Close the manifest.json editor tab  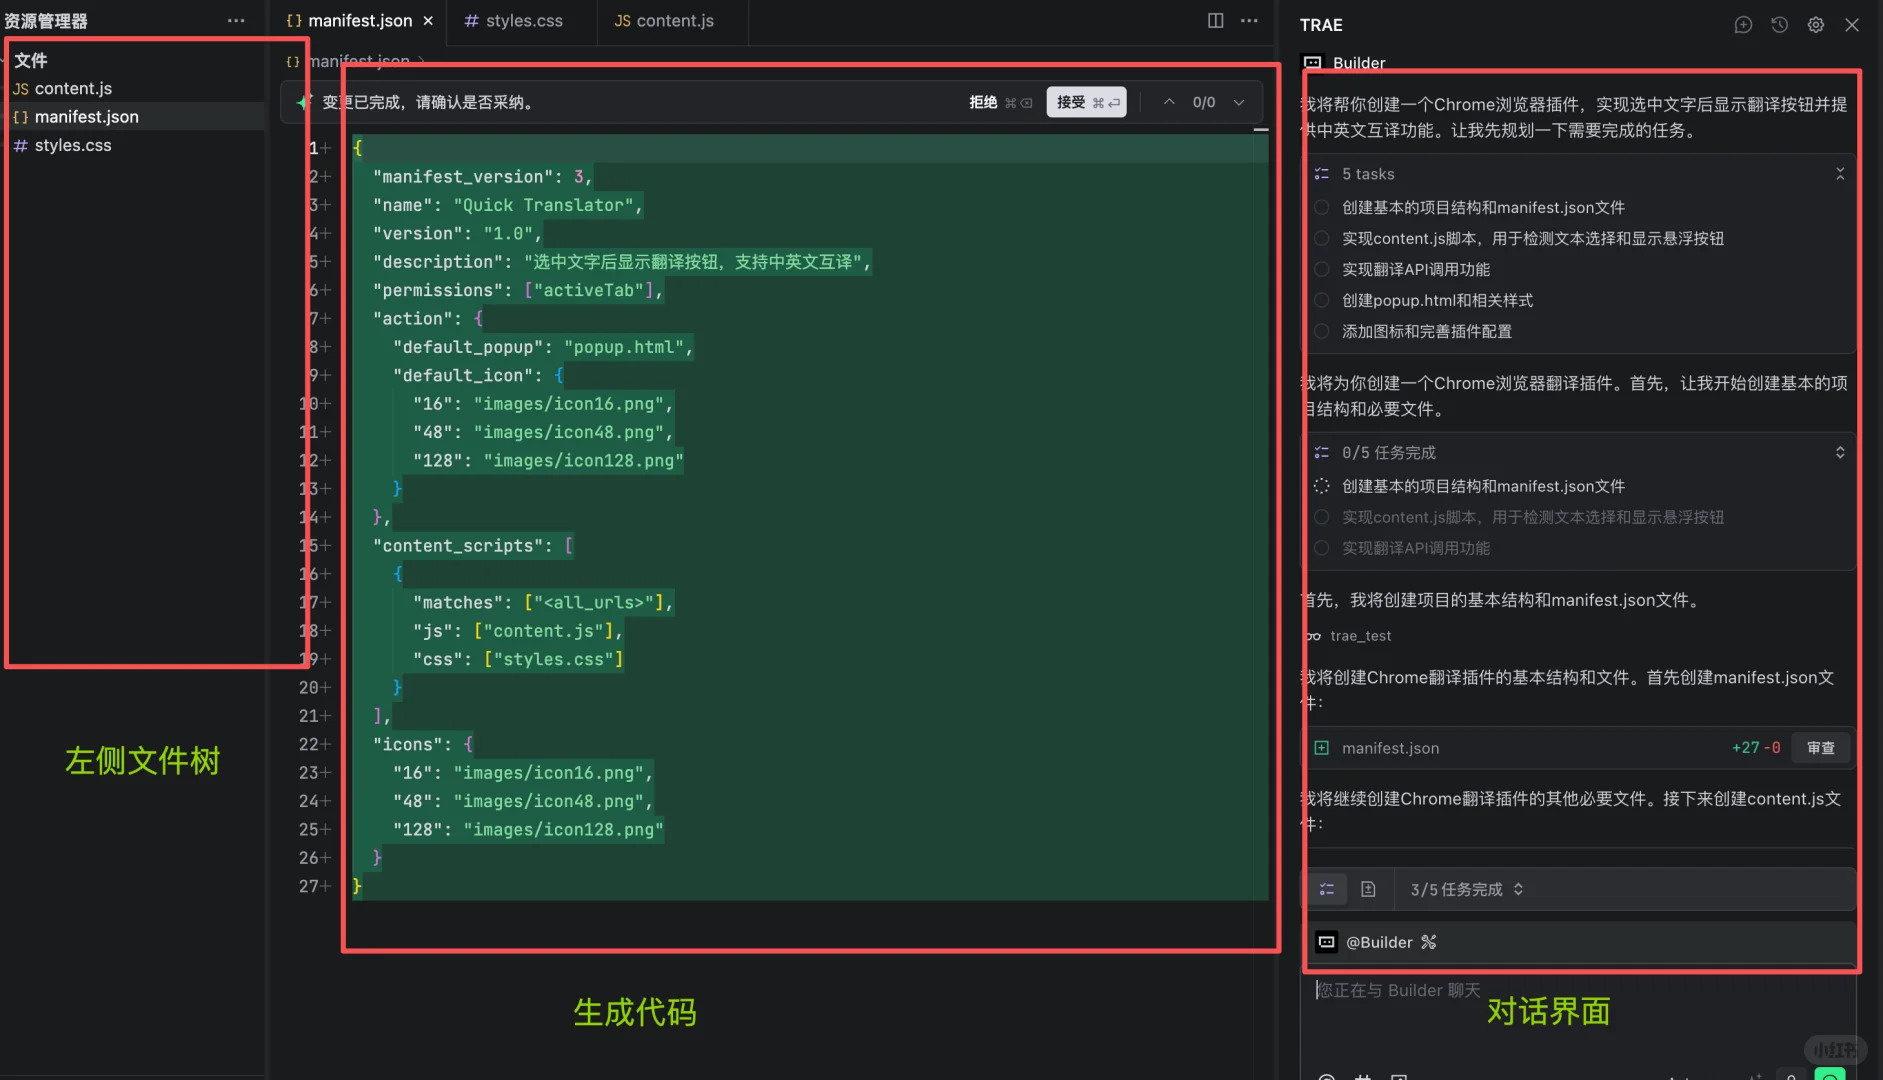428,20
